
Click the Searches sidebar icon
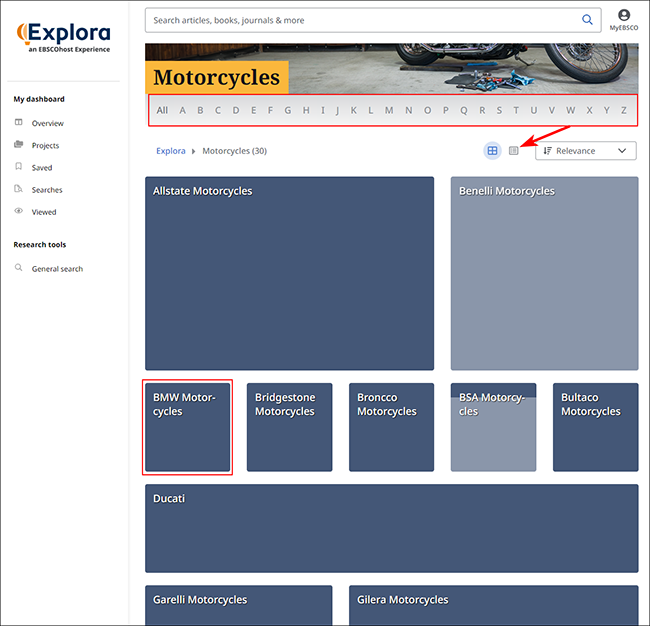point(19,189)
